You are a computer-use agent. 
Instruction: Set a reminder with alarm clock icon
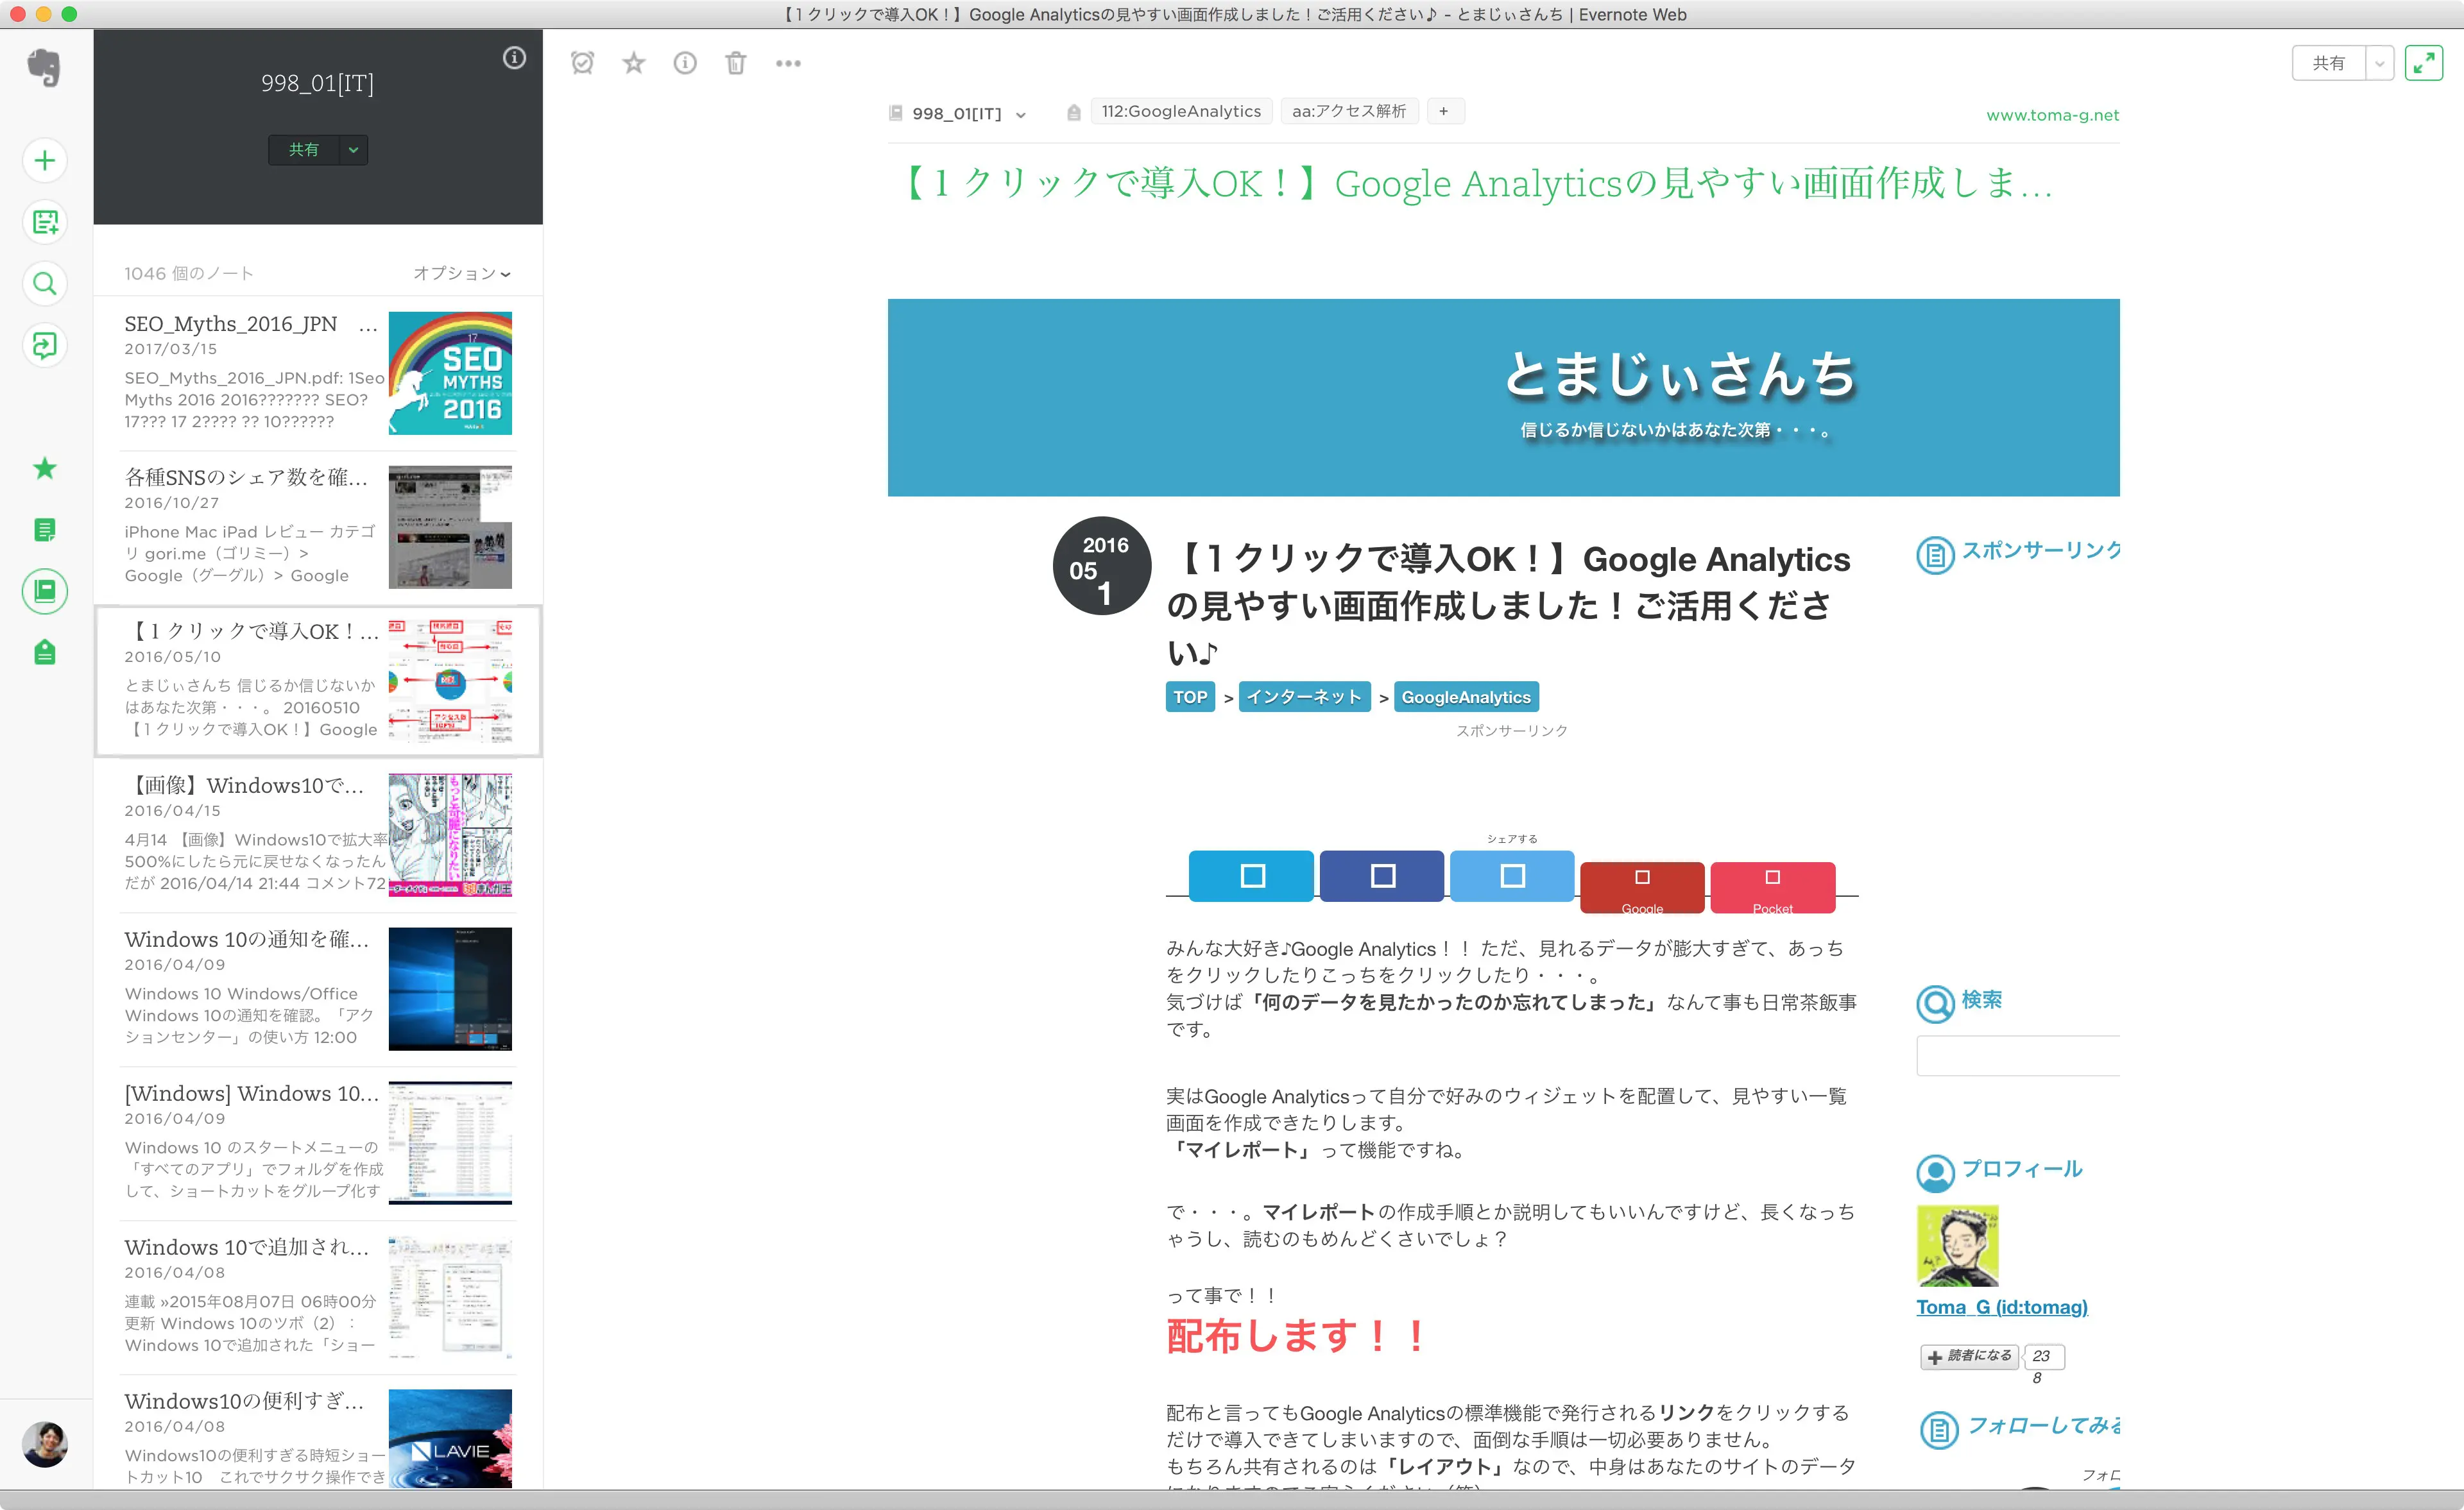point(582,63)
